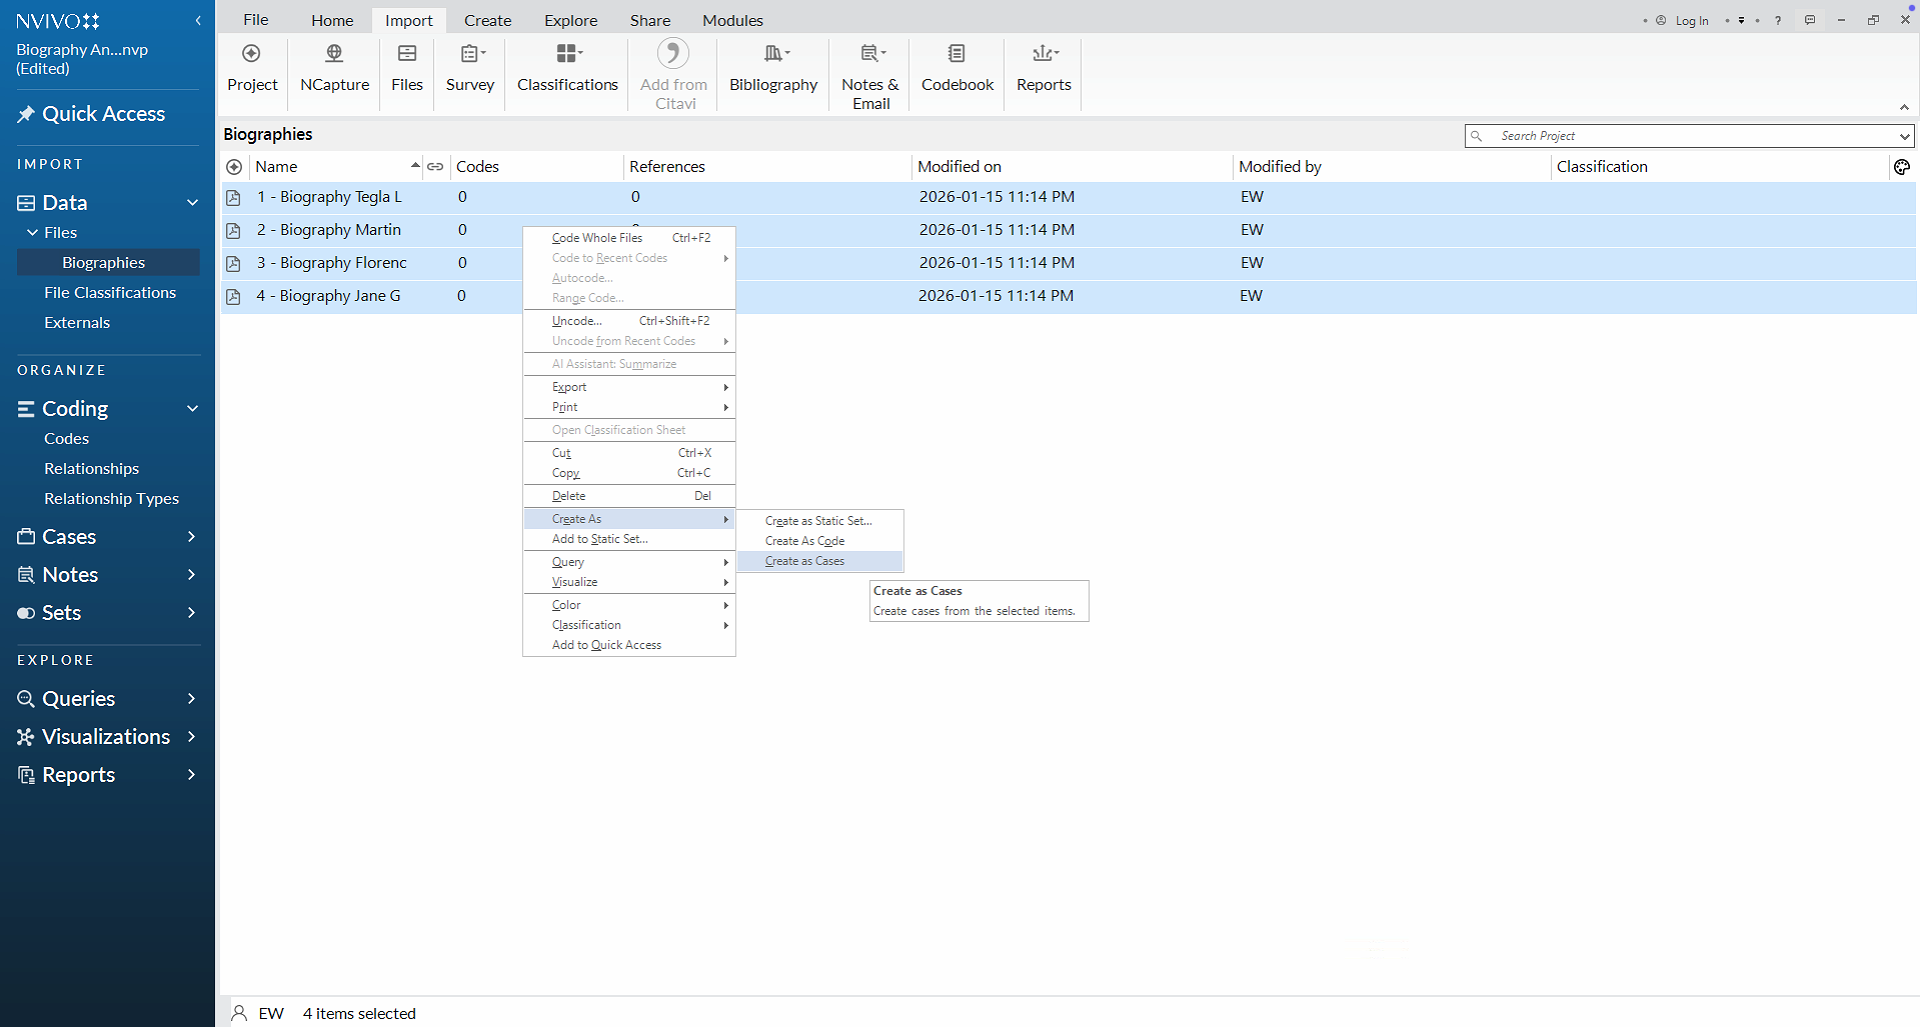Switch to the Explore ribbon tab
The width and height of the screenshot is (1920, 1027).
570,20
